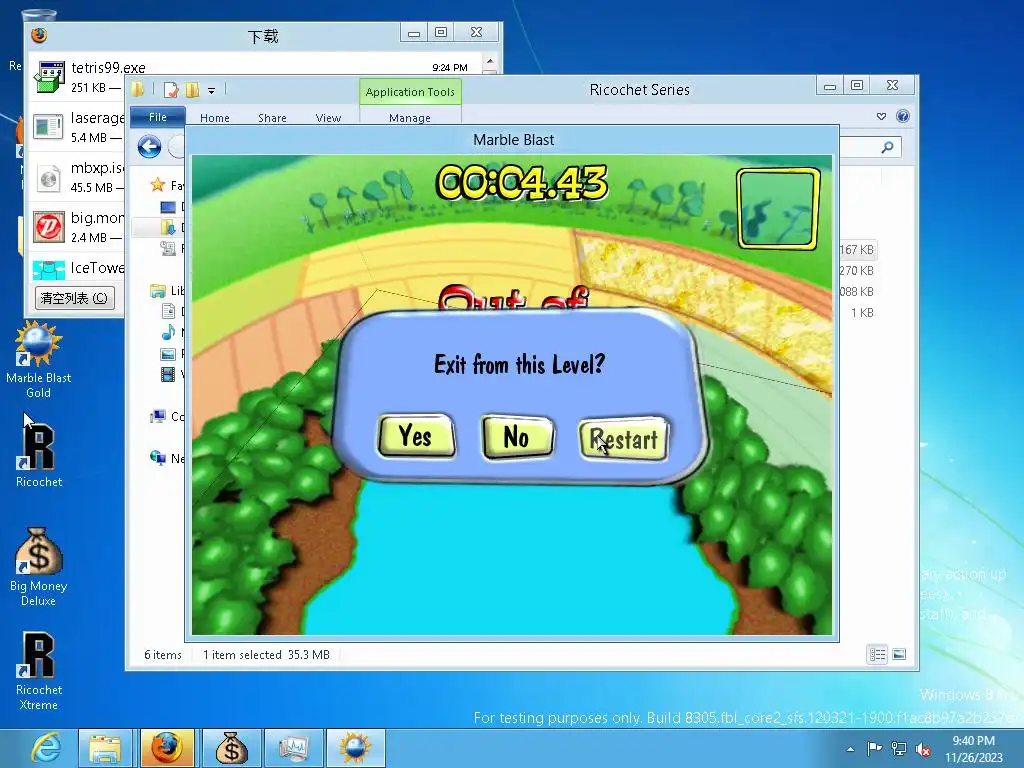Click the muted volume tray icon
Screen dimensions: 1024x768
point(923,749)
